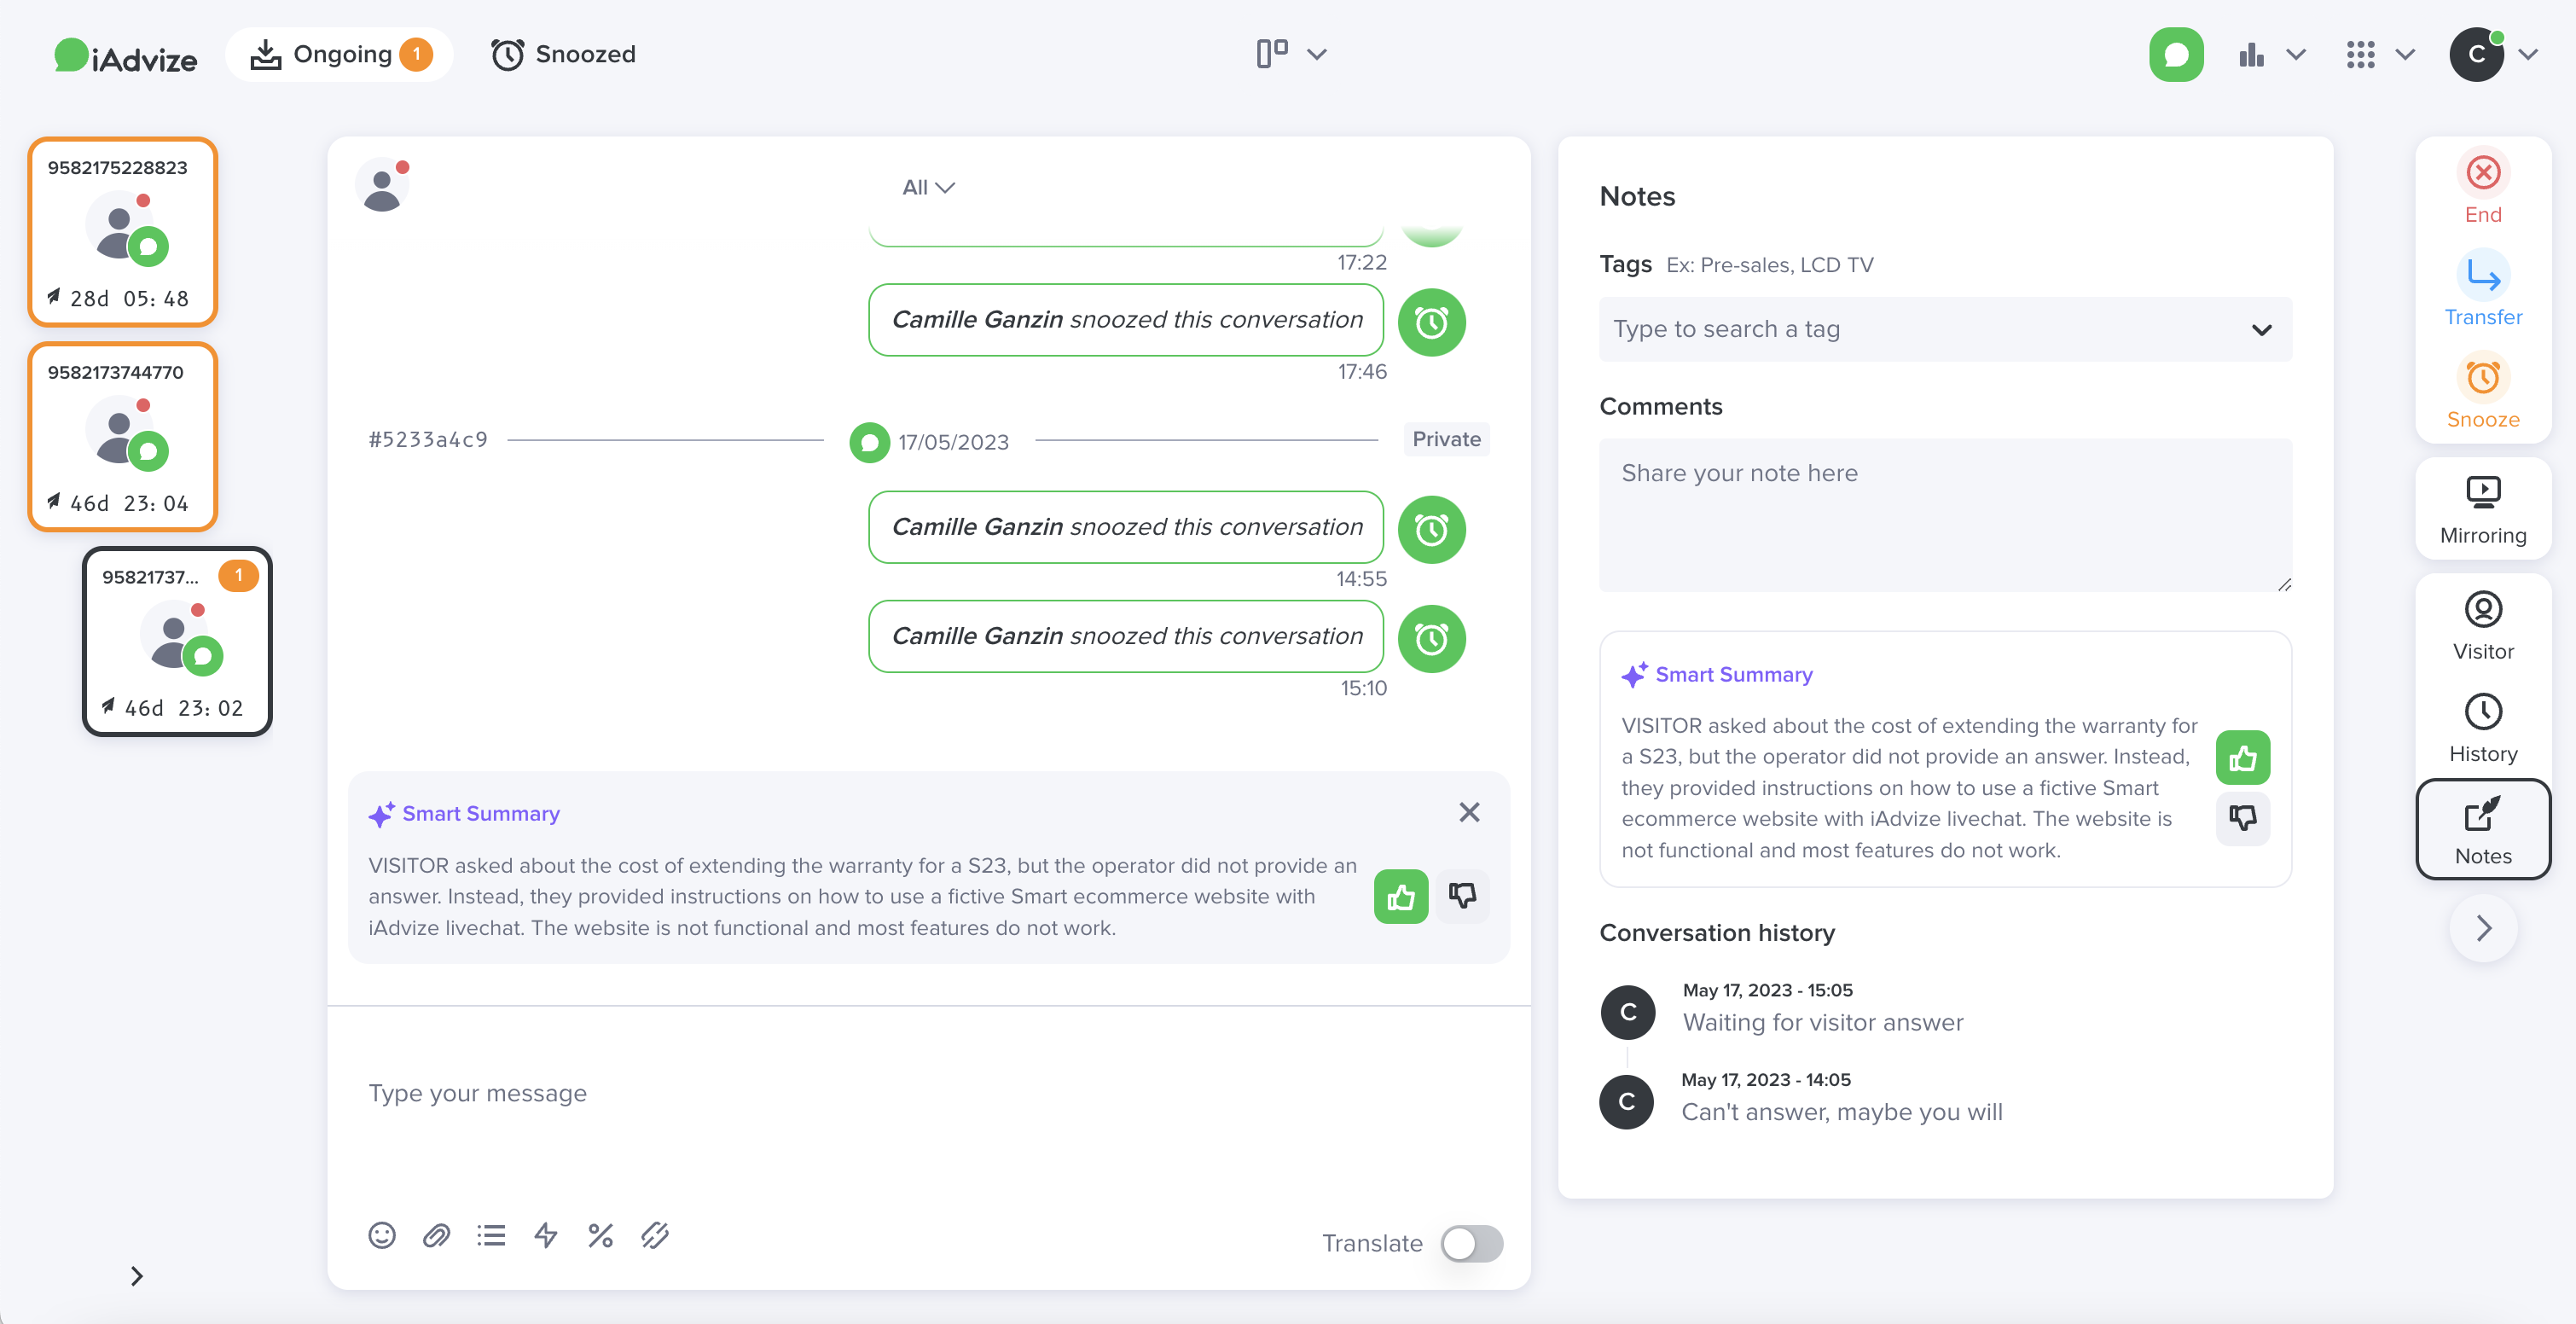Thumbs down the chat Smart Summary
2576x1324 pixels.
point(1463,895)
